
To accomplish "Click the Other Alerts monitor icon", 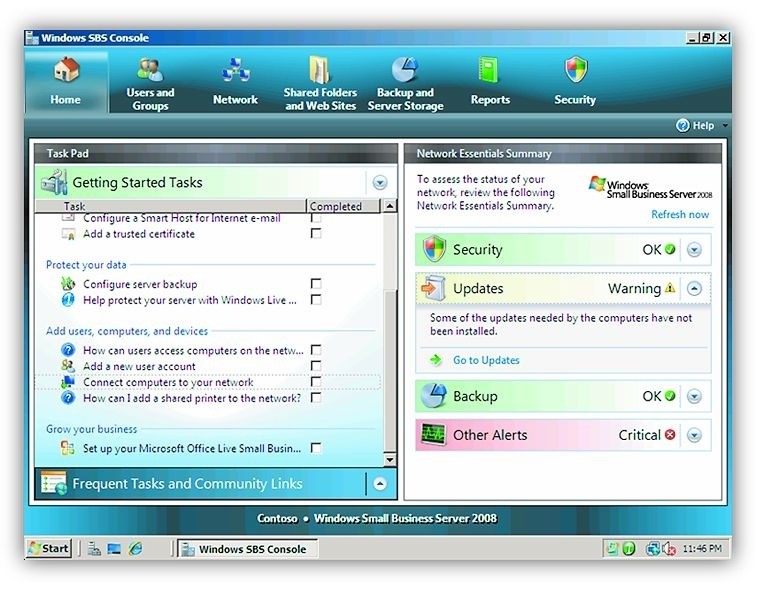I will point(433,435).
